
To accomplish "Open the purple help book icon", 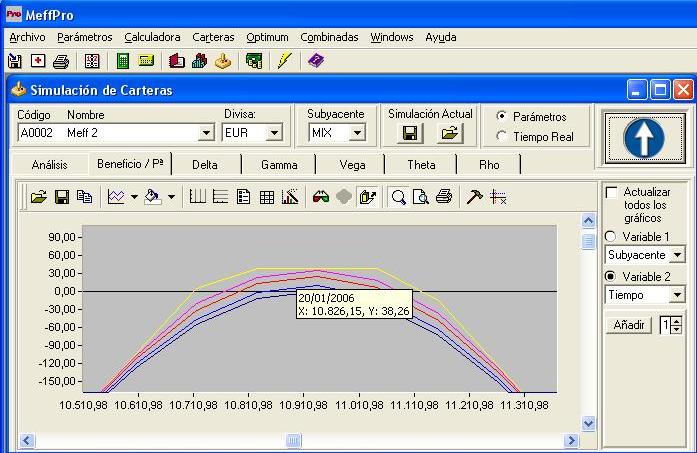I will [316, 60].
